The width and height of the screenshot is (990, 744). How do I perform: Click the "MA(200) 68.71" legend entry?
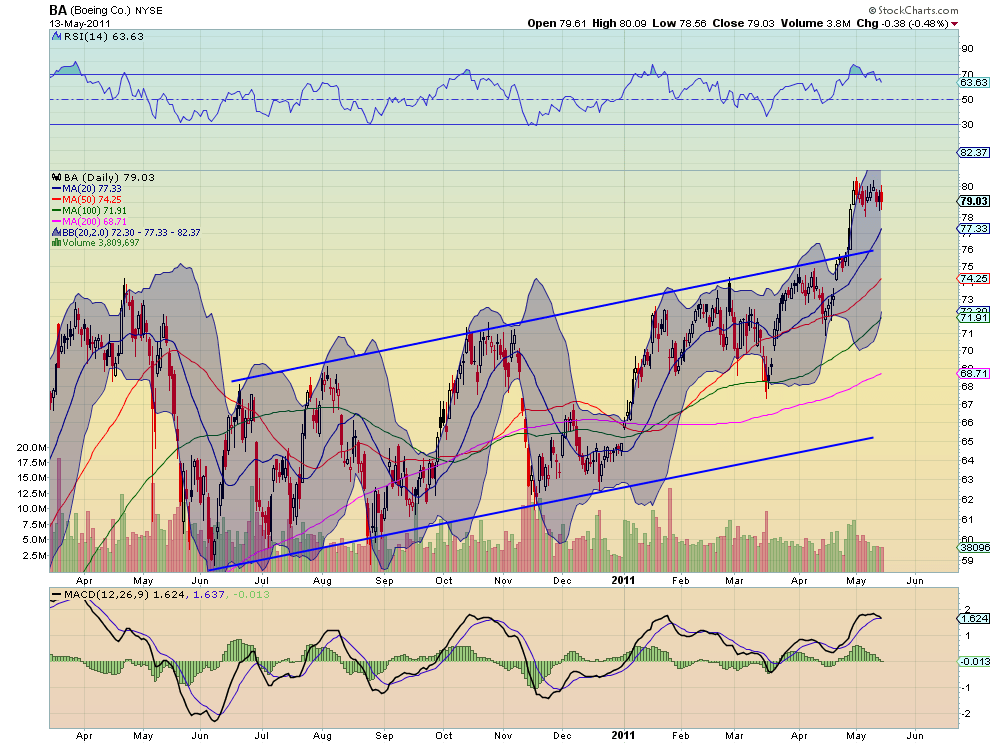pyautogui.click(x=94, y=222)
